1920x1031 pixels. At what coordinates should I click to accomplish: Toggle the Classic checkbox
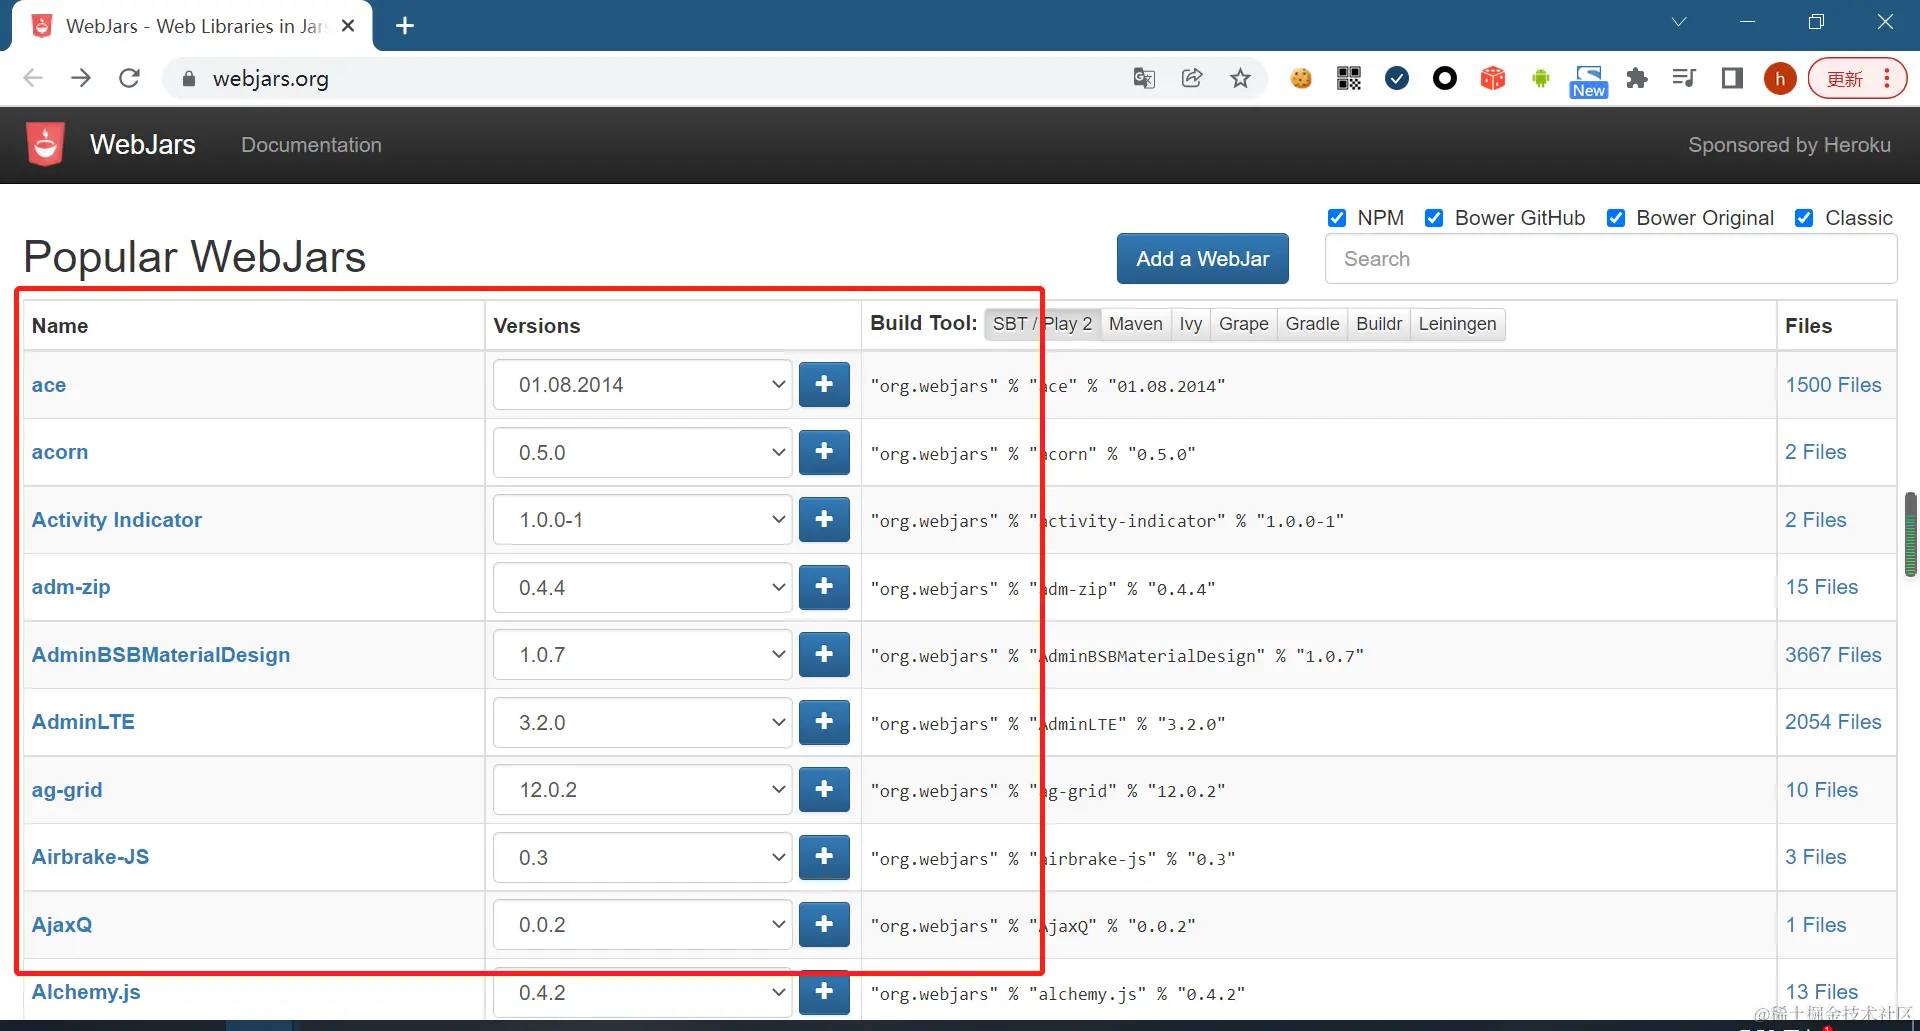pos(1804,218)
